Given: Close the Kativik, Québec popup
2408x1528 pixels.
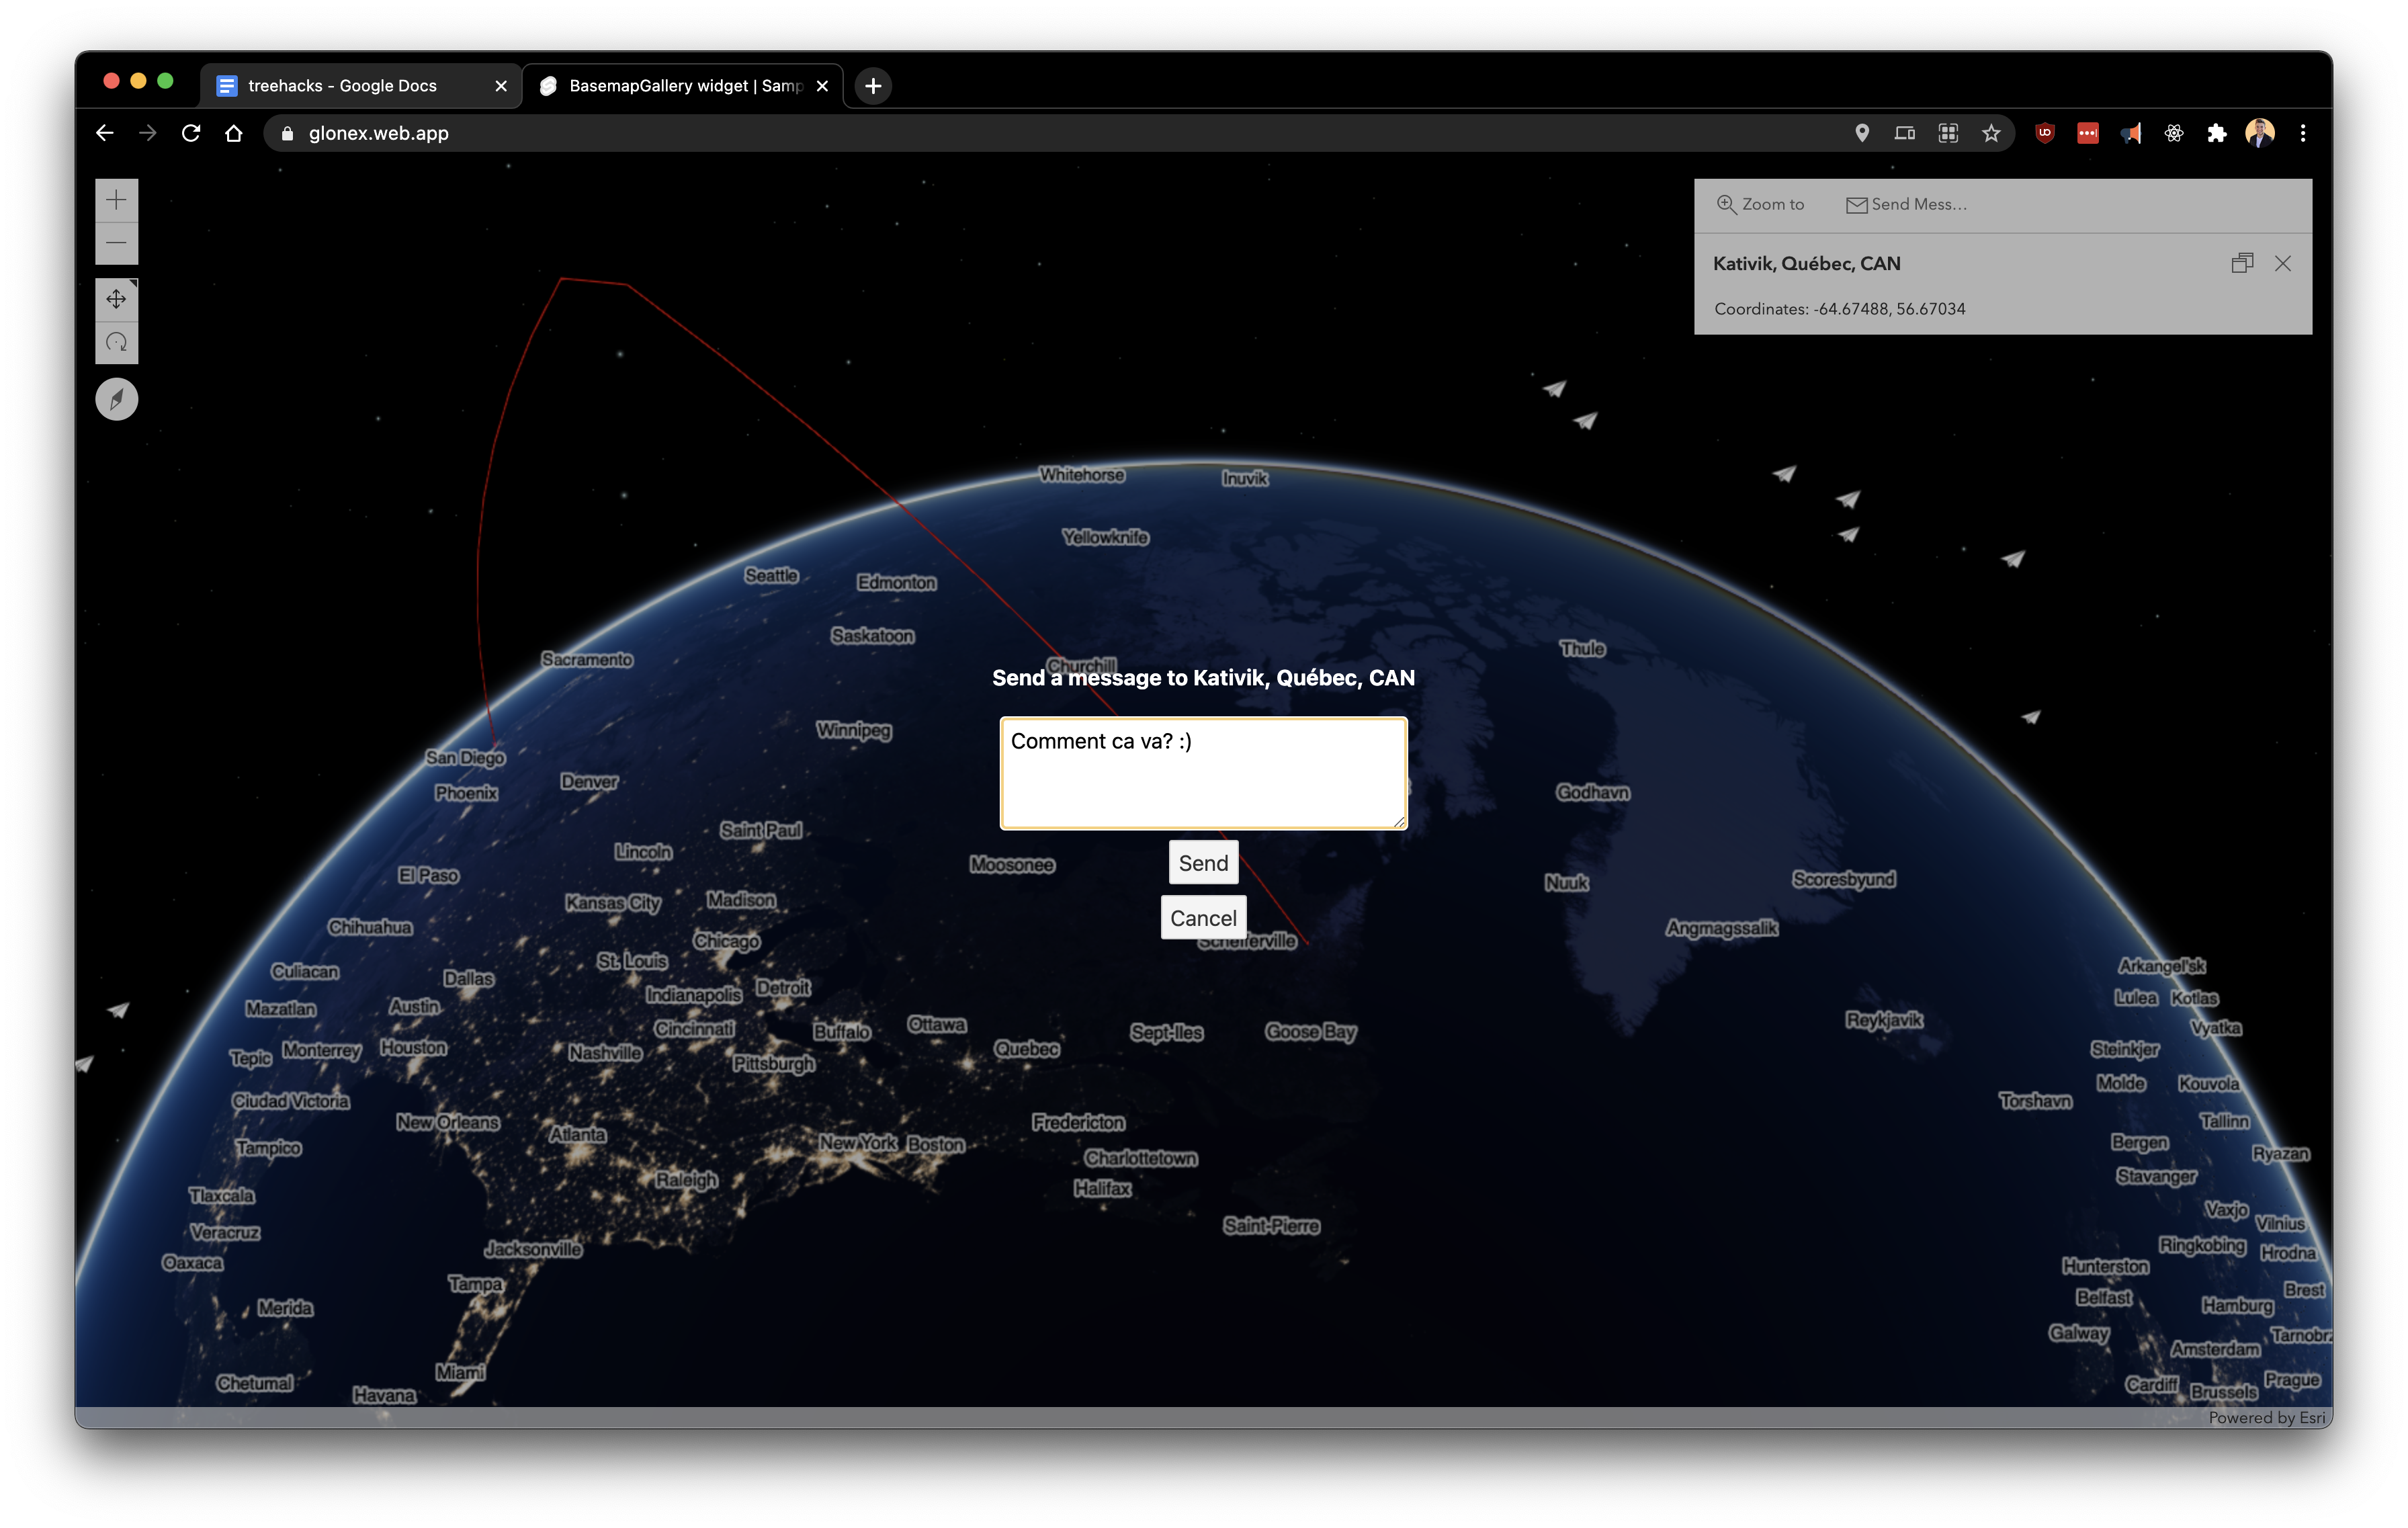Looking at the screenshot, I should [2283, 263].
